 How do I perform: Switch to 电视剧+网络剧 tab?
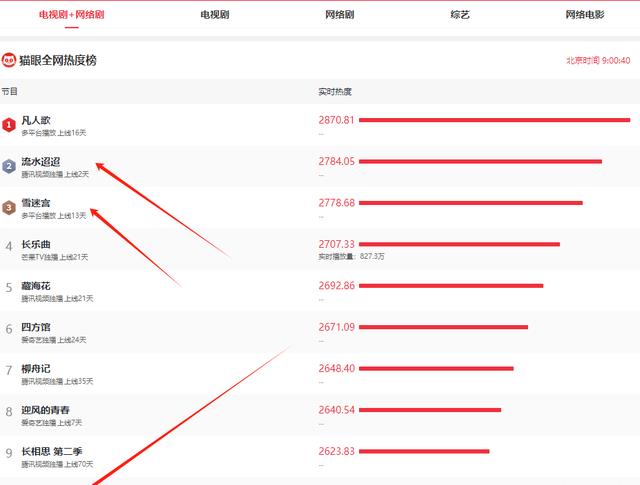click(x=71, y=15)
